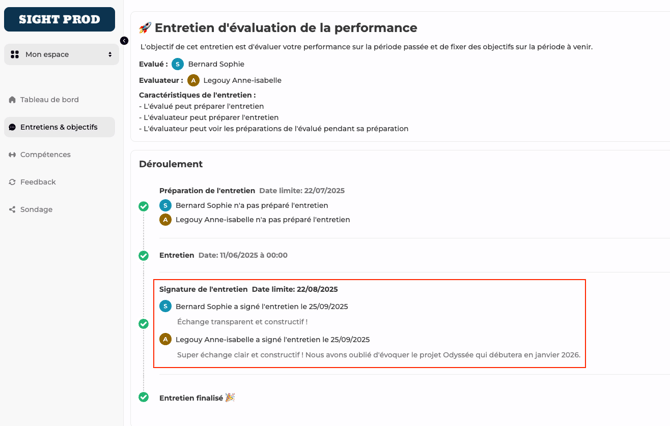This screenshot has width=670, height=426.
Task: Click the chat bubble icon for Entretiens
Action: [12, 127]
